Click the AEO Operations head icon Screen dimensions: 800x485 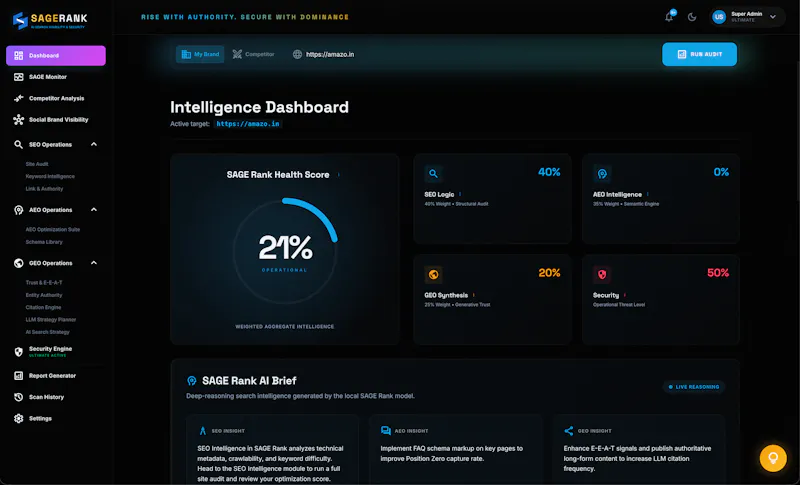click(x=18, y=210)
